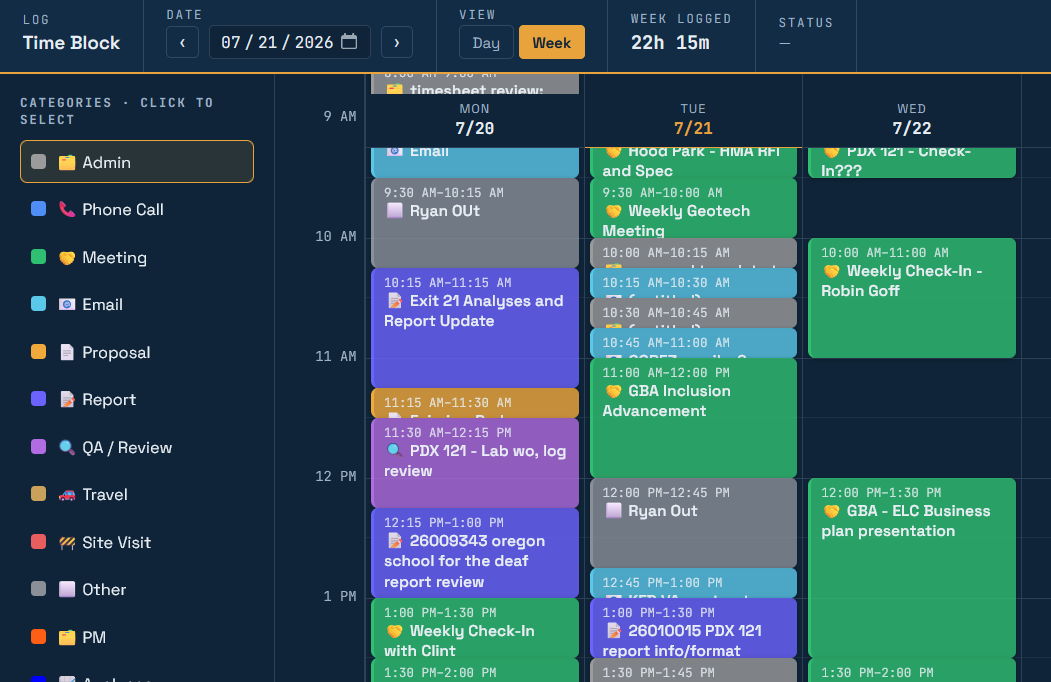The width and height of the screenshot is (1051, 682).
Task: Click the phone handset icon beside Phone Call
Action: 67,209
